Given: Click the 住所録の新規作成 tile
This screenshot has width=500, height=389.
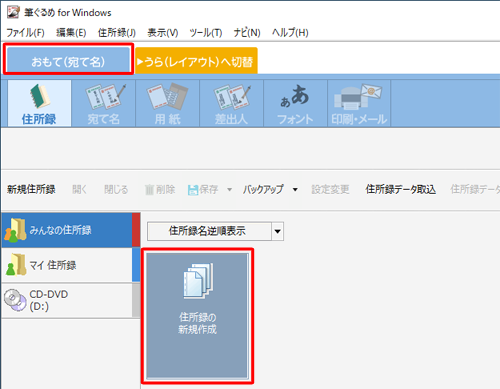Looking at the screenshot, I should point(197,316).
